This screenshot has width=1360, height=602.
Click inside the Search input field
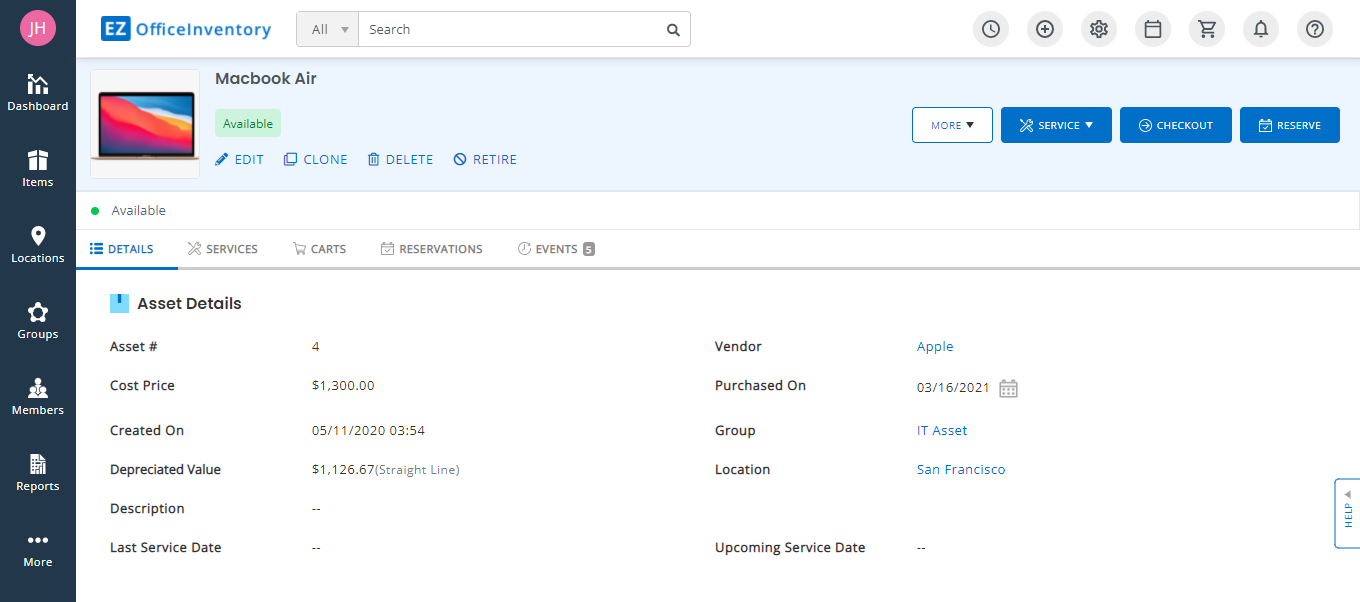coord(510,30)
